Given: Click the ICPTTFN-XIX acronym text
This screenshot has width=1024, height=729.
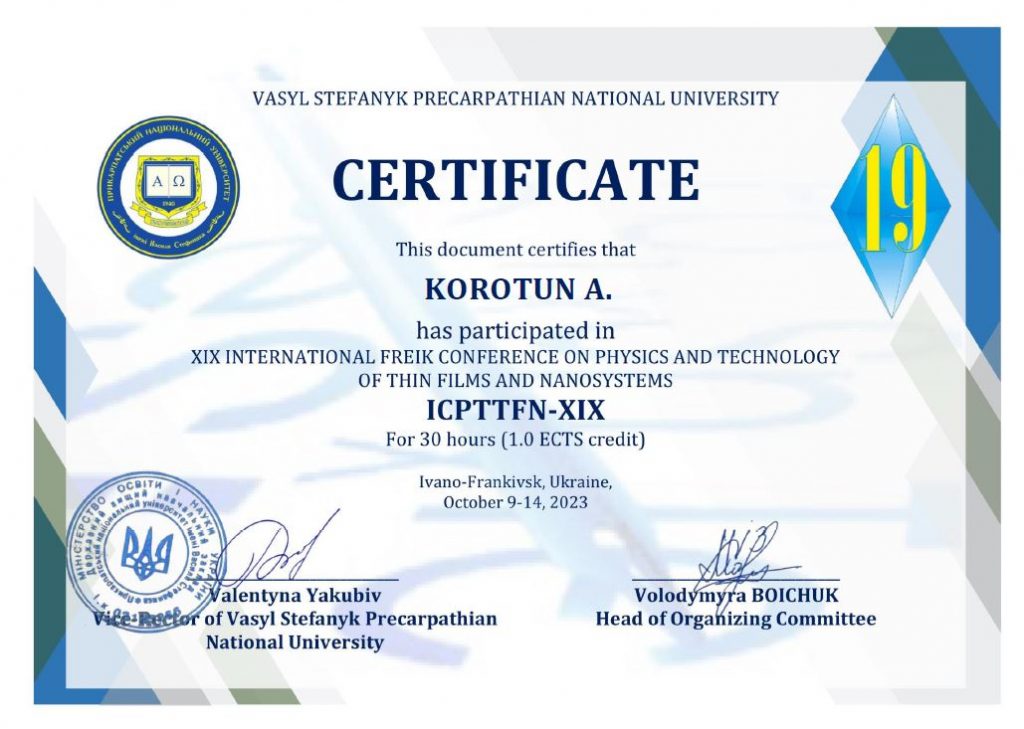Looking at the screenshot, I should coord(515,411).
